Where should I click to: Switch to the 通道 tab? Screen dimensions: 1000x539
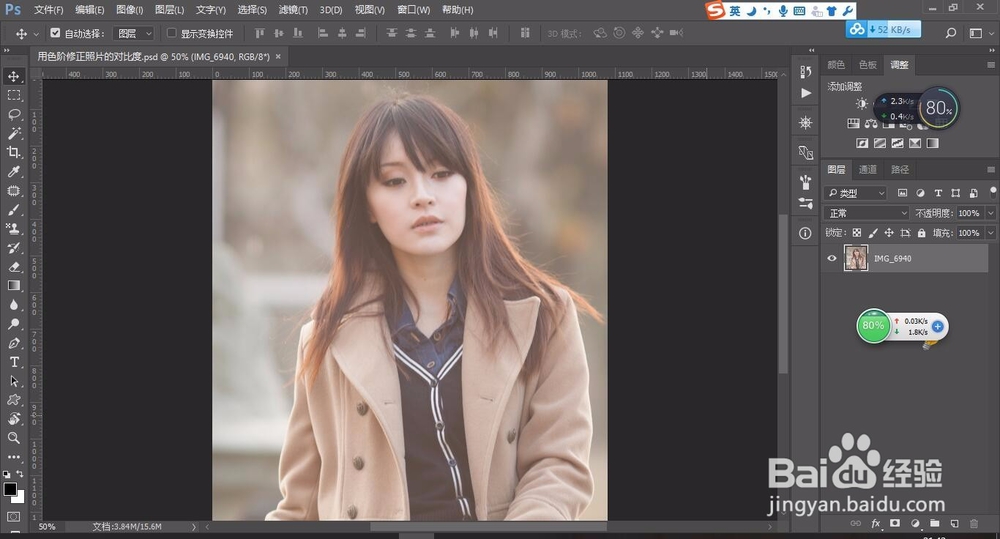868,170
